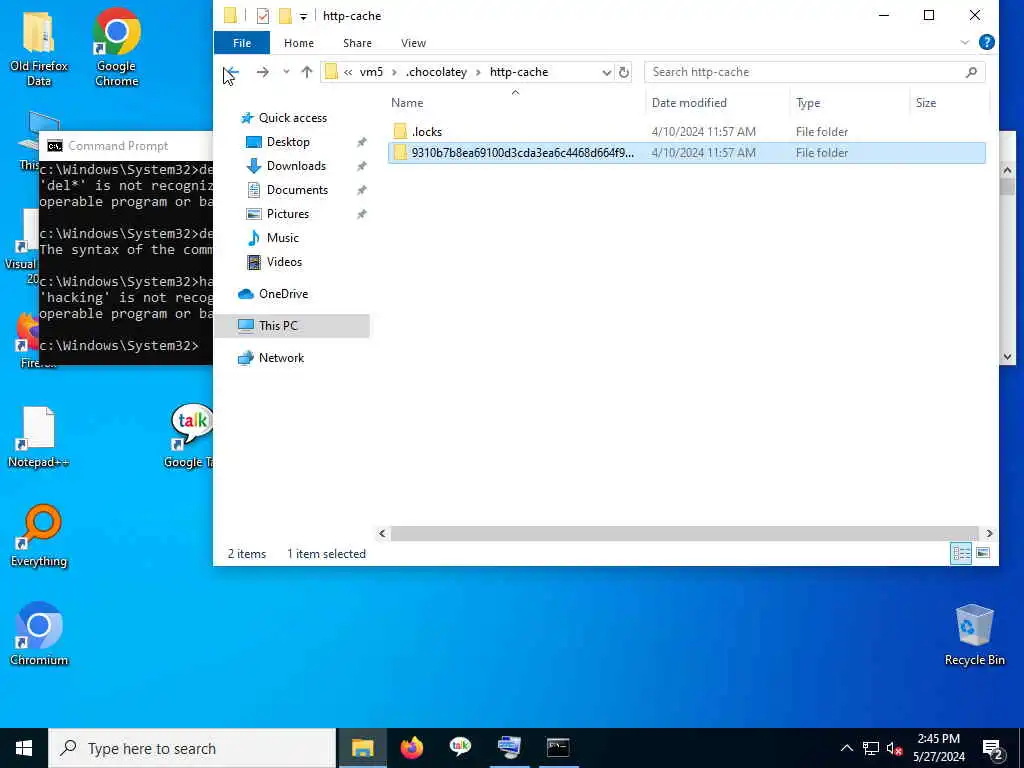1024x768 pixels.
Task: Select the Notepad++ desktop shortcut
Action: pos(39,437)
